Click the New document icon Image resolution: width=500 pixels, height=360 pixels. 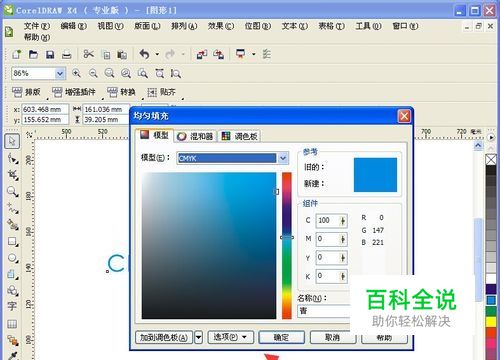[17, 54]
